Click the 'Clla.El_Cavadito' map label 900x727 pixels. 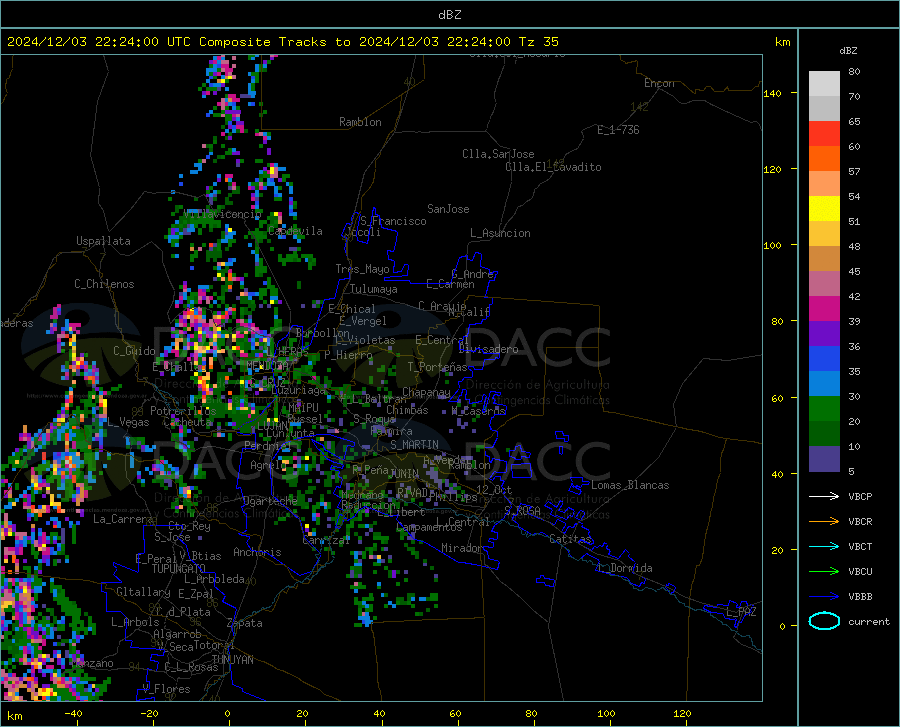tap(553, 167)
